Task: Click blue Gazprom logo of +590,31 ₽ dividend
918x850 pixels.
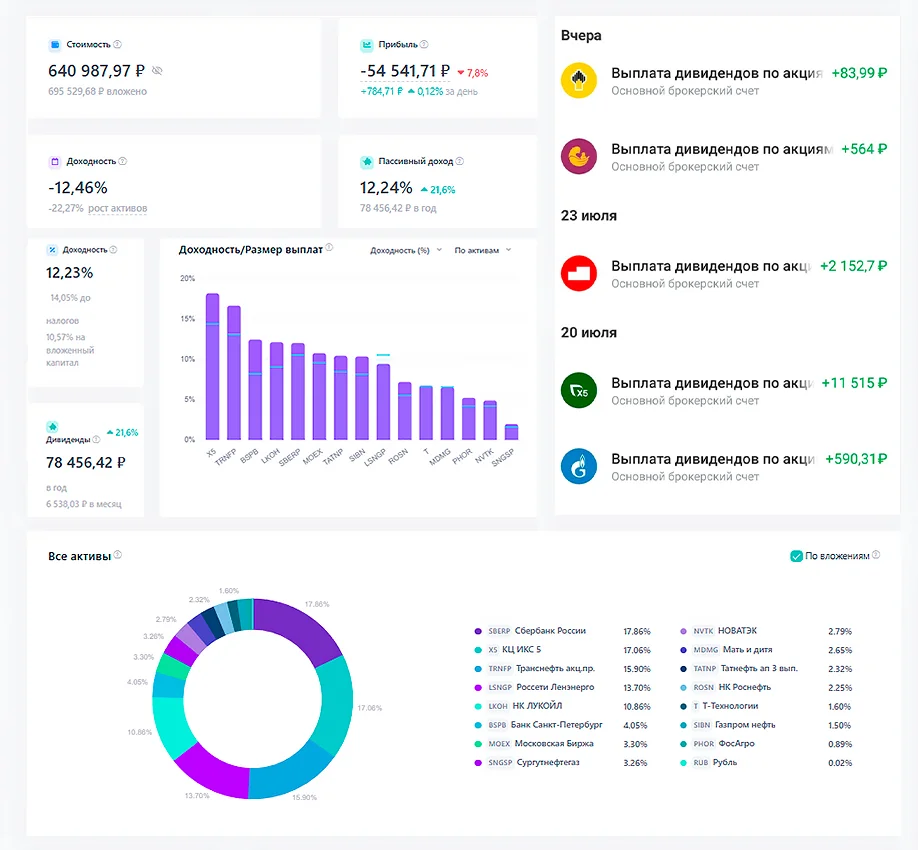Action: coord(578,467)
